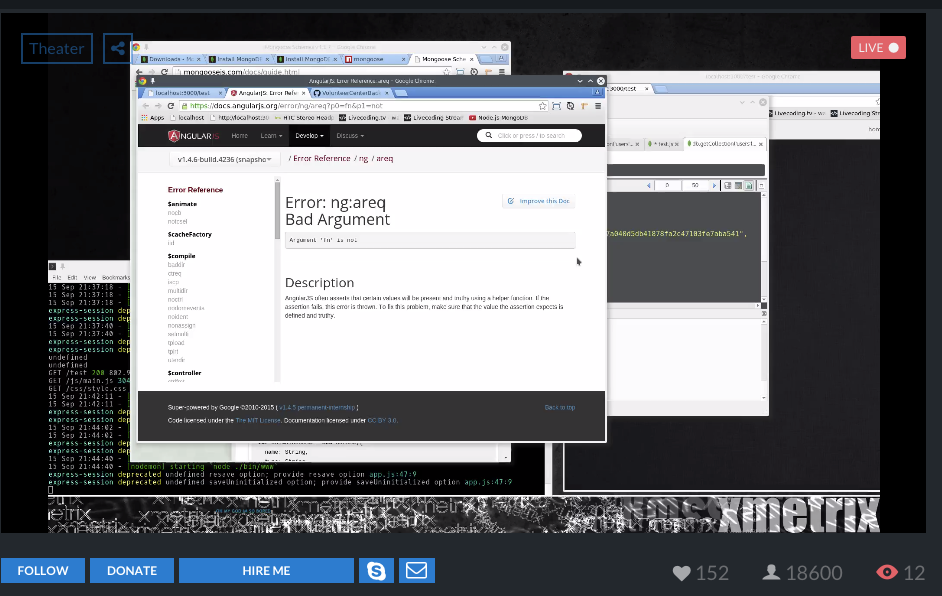Open Chrome menu in the Mongoose window
This screenshot has height=596, width=942.
click(502, 71)
